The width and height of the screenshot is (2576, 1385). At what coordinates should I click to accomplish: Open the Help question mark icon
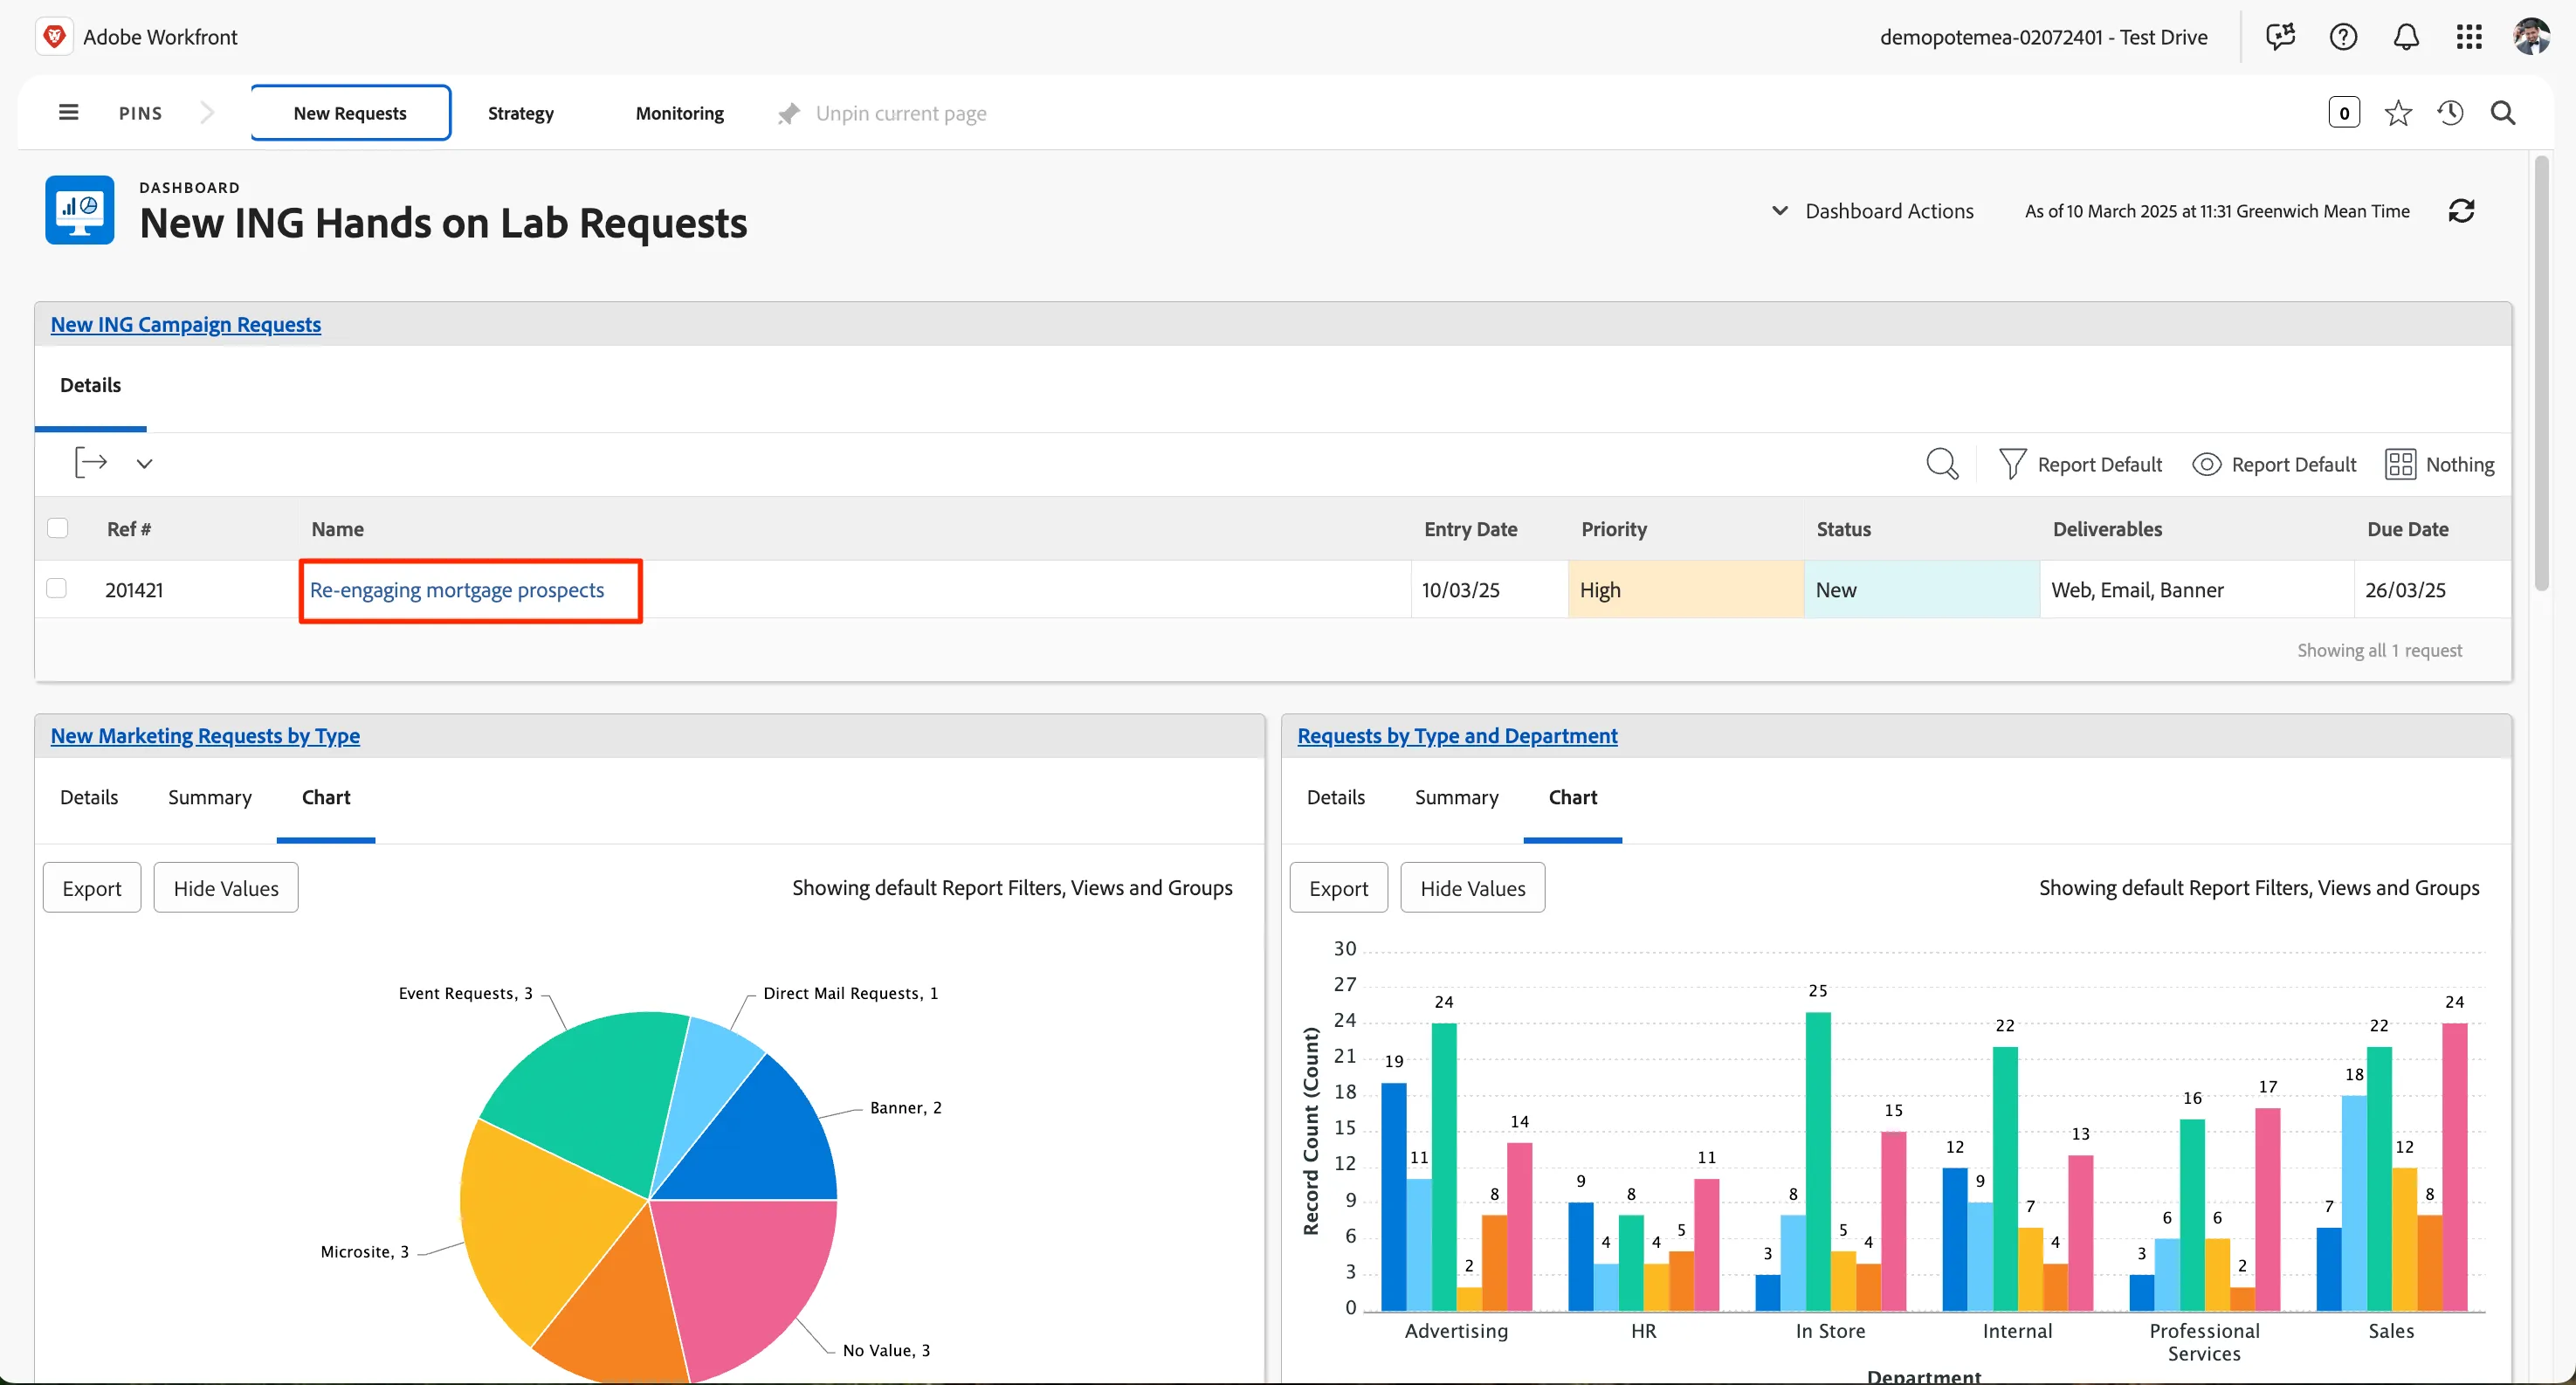click(2344, 37)
